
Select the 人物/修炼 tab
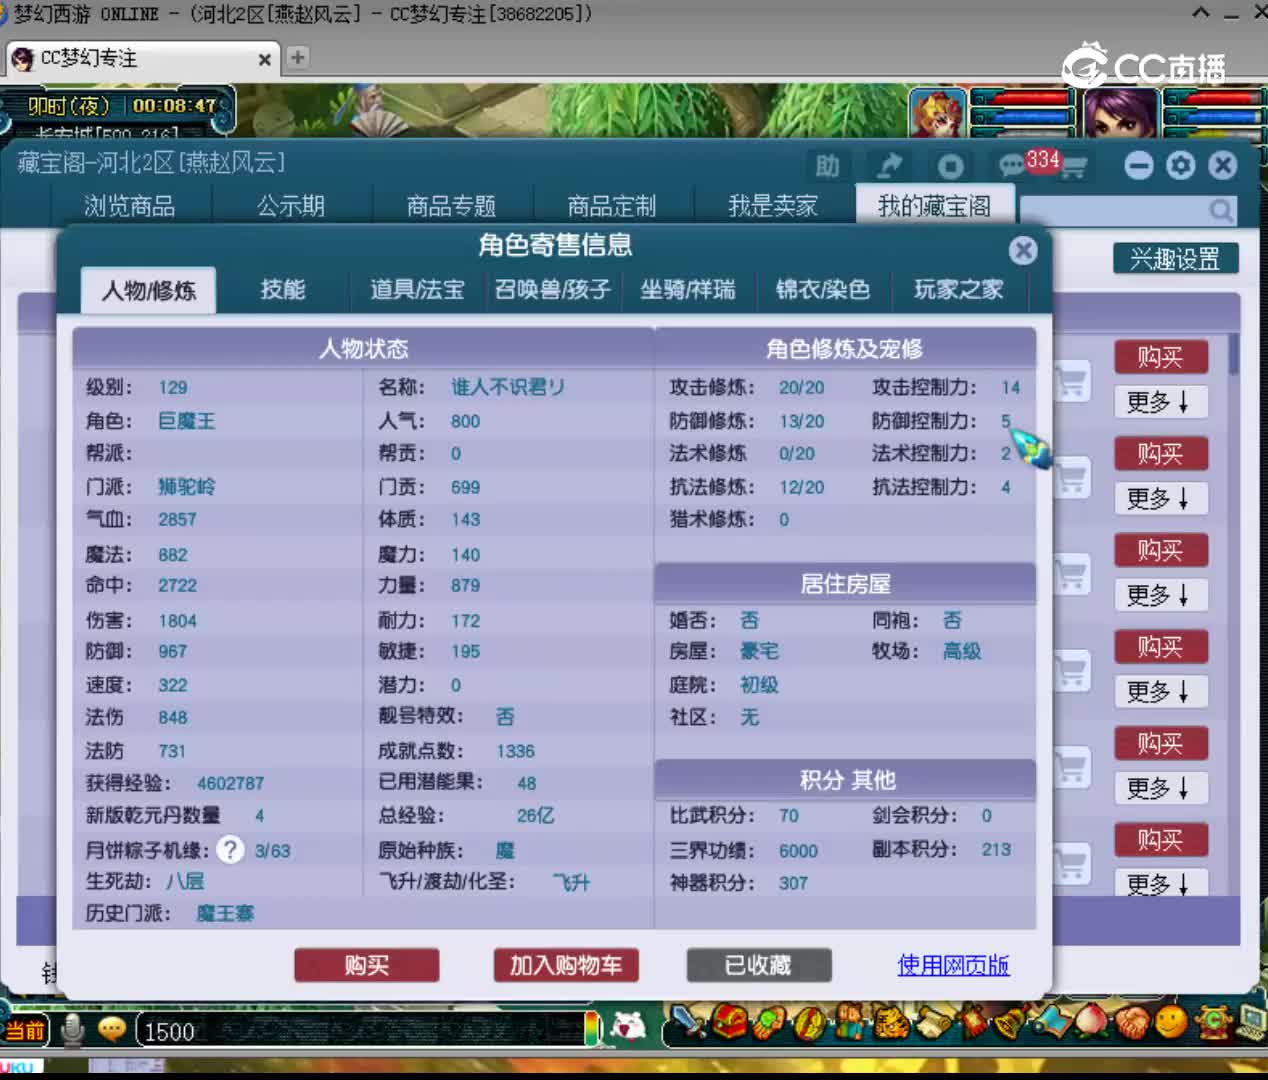149,291
